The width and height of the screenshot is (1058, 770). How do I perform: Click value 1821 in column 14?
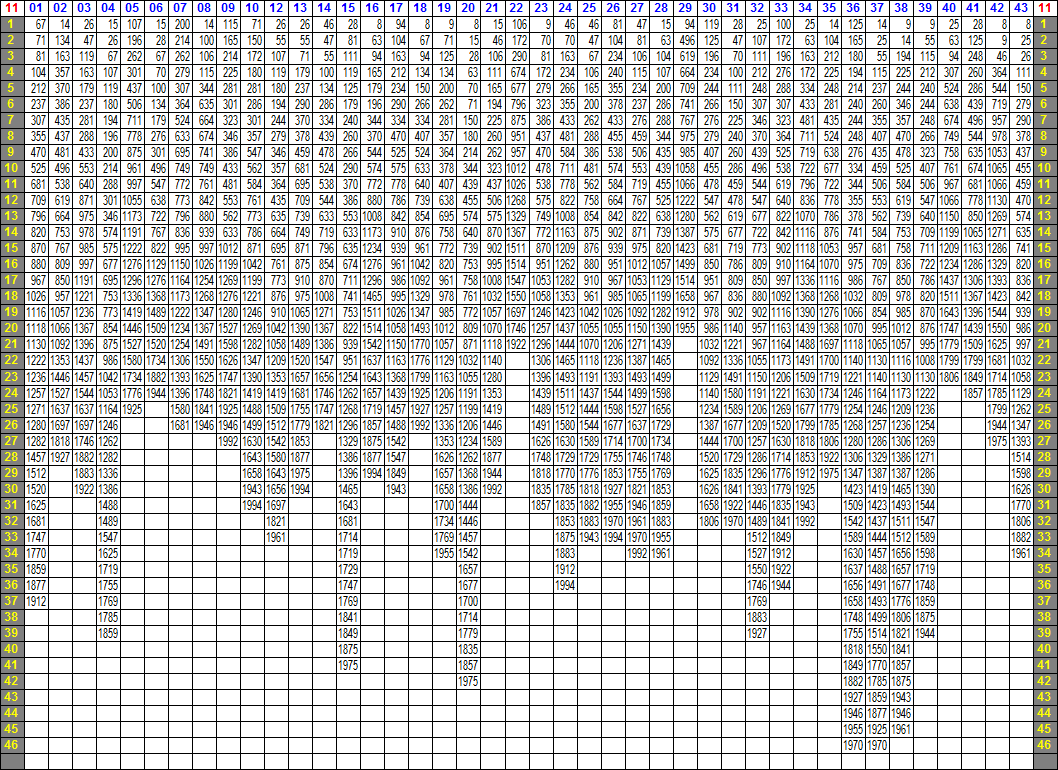click(324, 424)
